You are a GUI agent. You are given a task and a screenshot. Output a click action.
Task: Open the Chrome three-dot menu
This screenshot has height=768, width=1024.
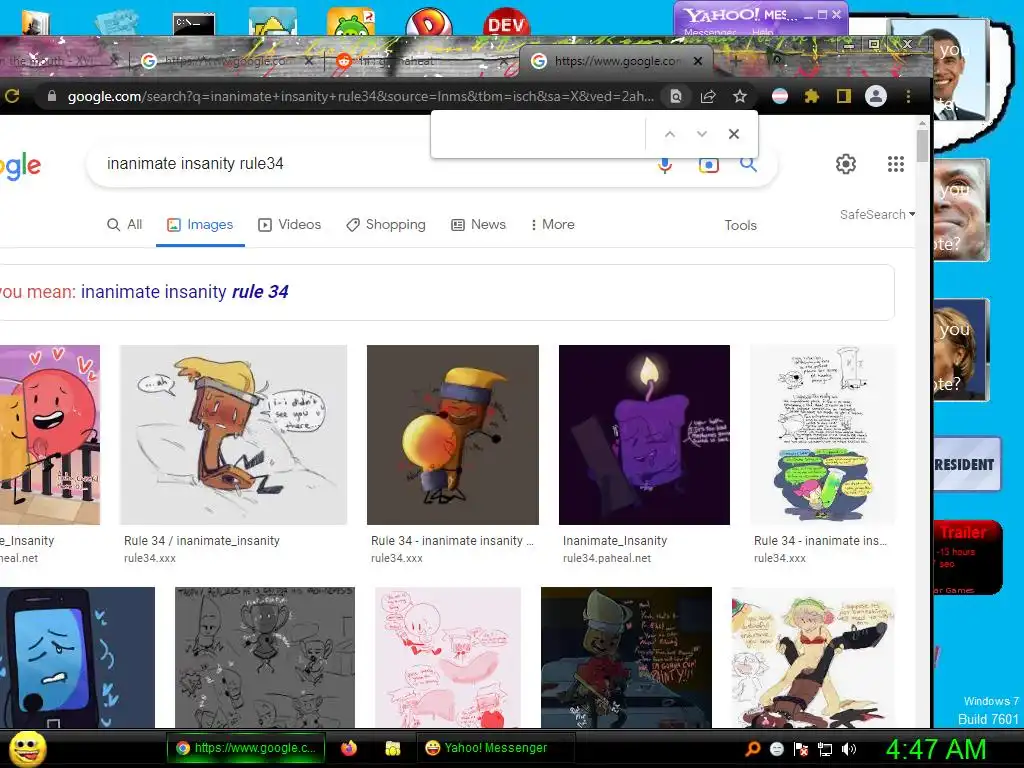coord(908,97)
